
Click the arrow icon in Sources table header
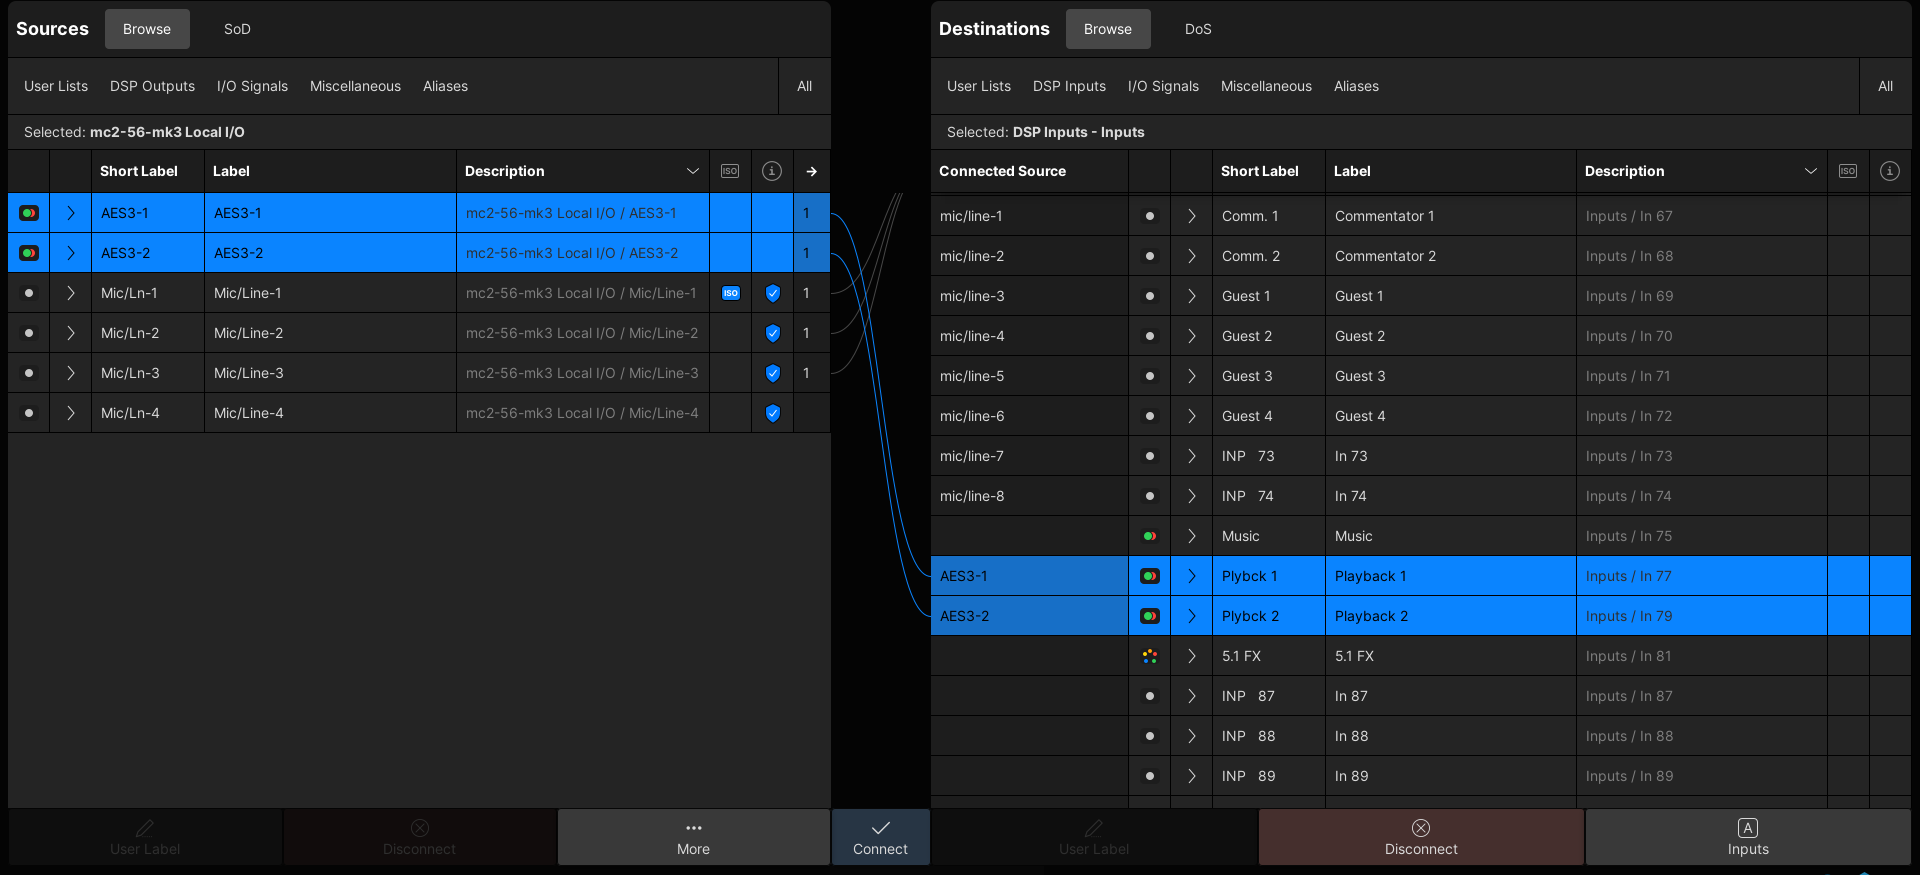[x=811, y=171]
